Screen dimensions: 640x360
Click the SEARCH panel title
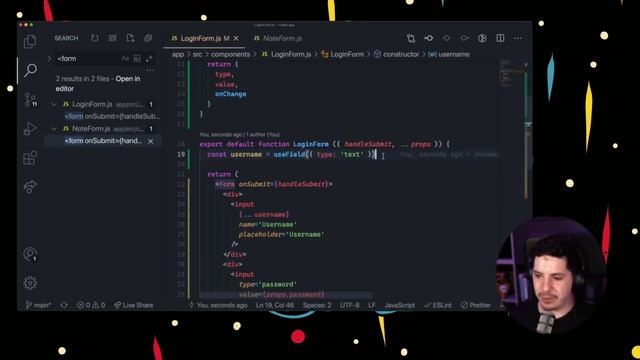point(66,38)
